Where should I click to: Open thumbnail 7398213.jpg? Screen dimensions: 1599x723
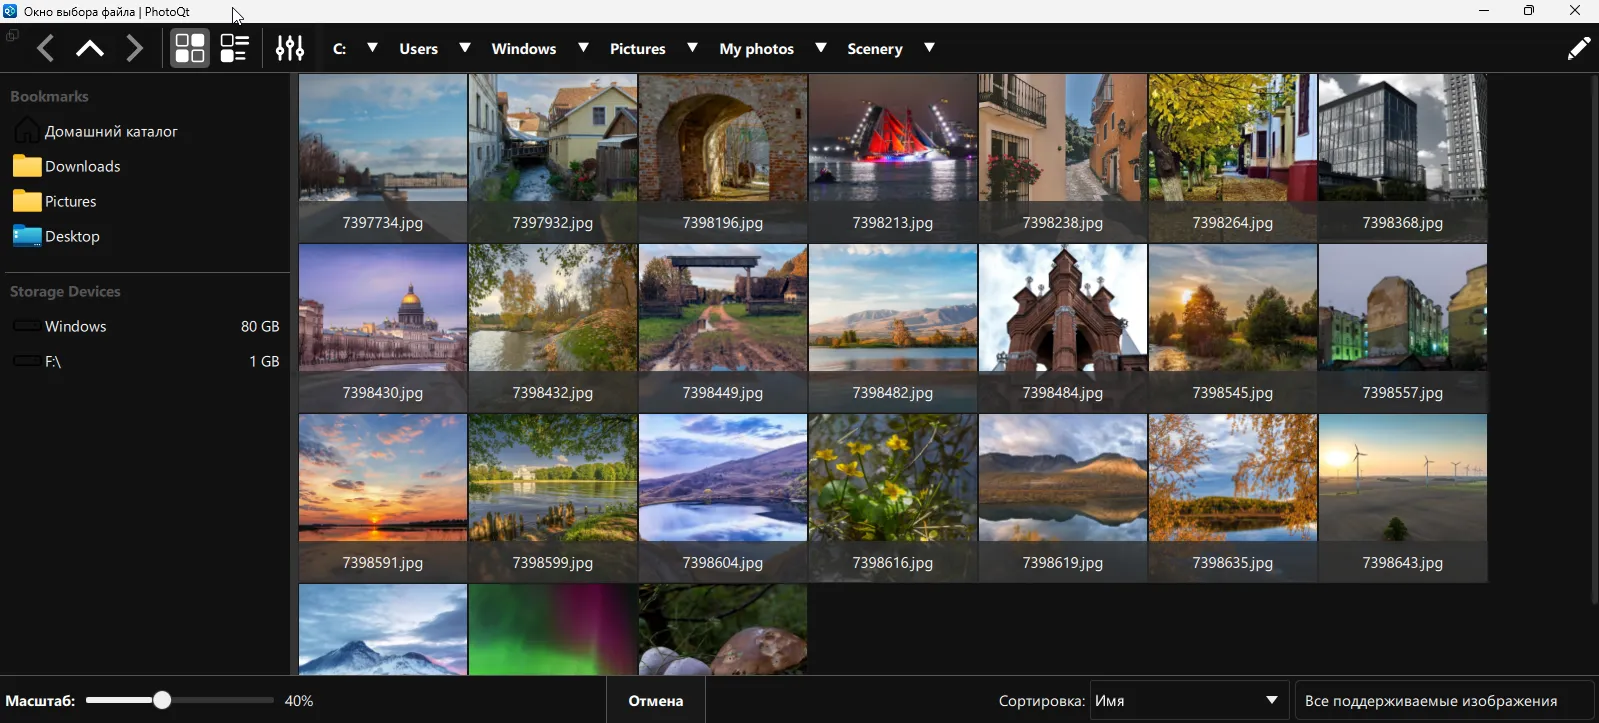point(893,157)
